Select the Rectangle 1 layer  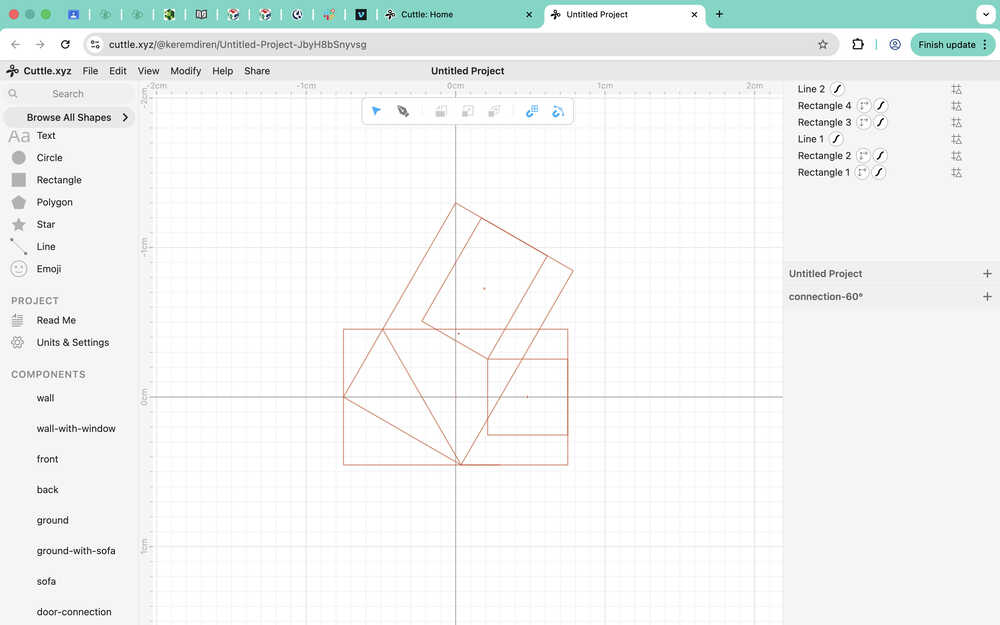[823, 172]
